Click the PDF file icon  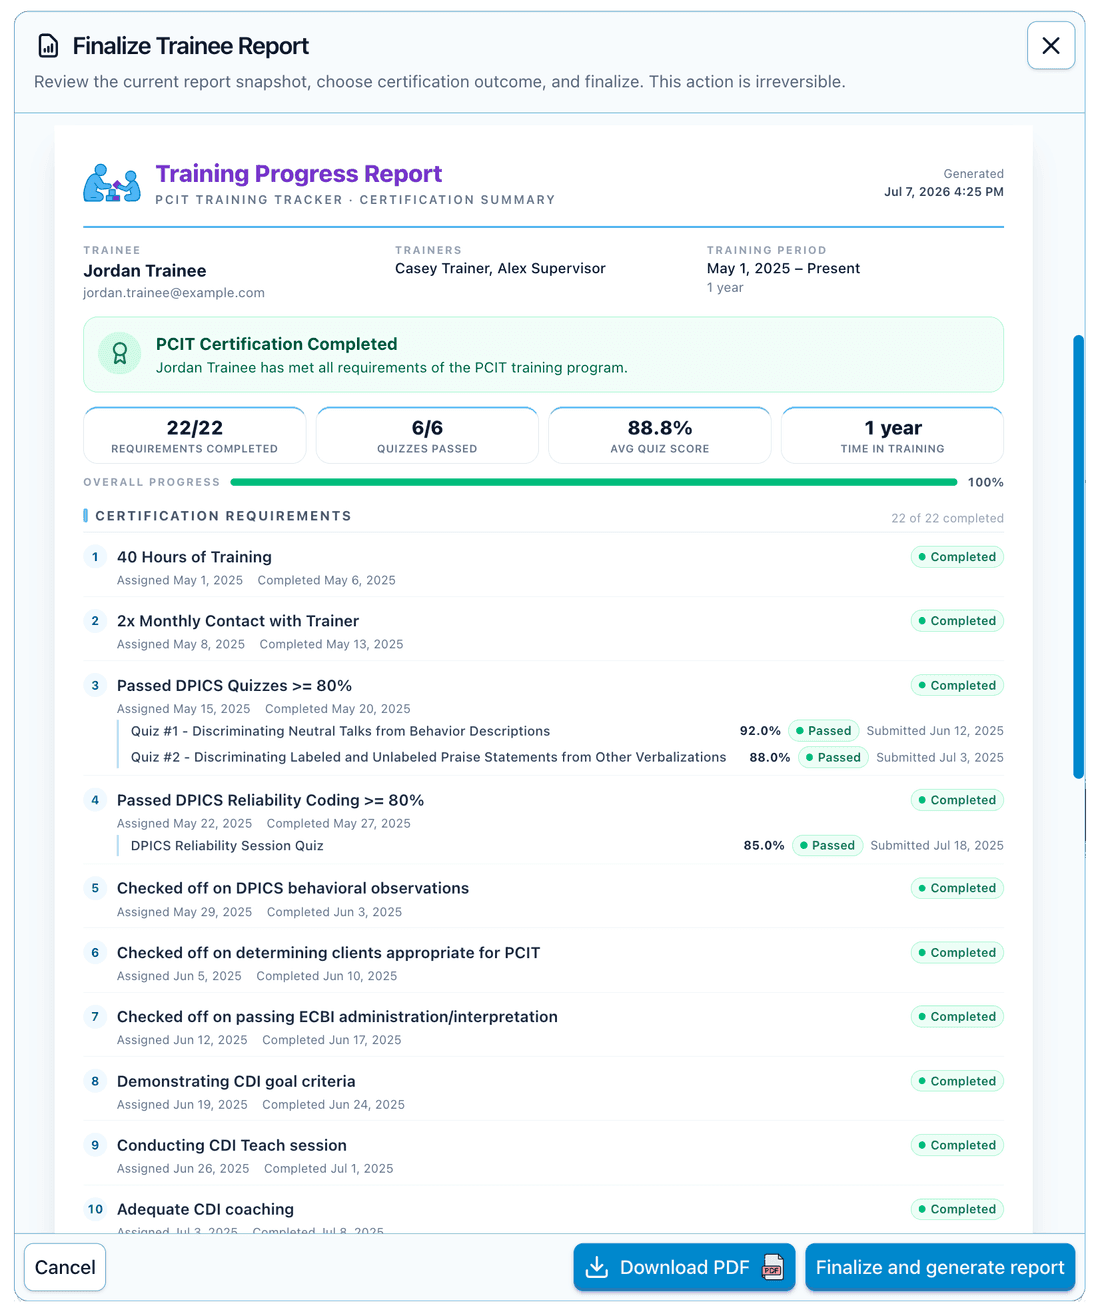tap(772, 1267)
